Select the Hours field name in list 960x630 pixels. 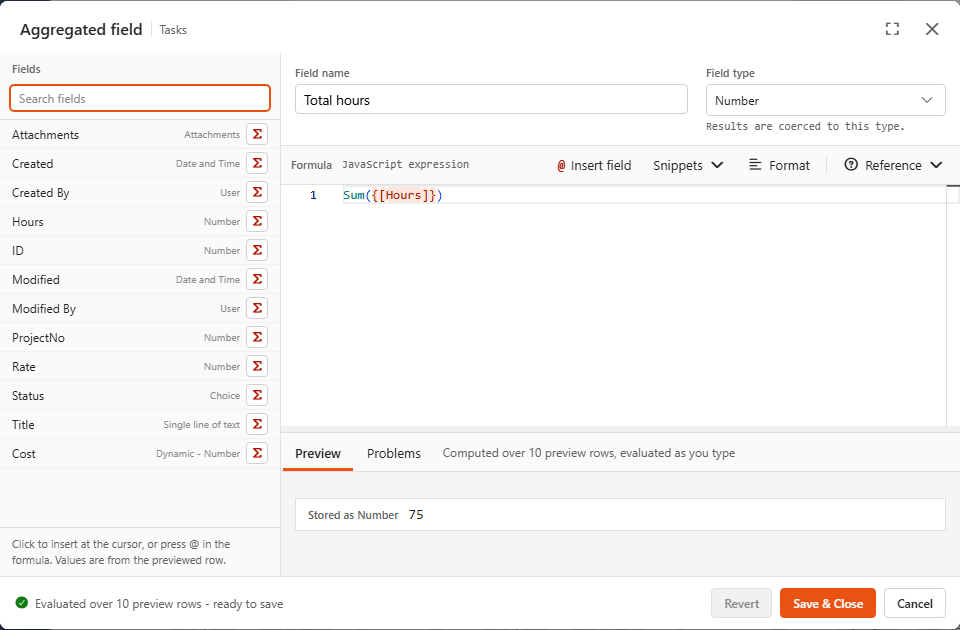(28, 222)
